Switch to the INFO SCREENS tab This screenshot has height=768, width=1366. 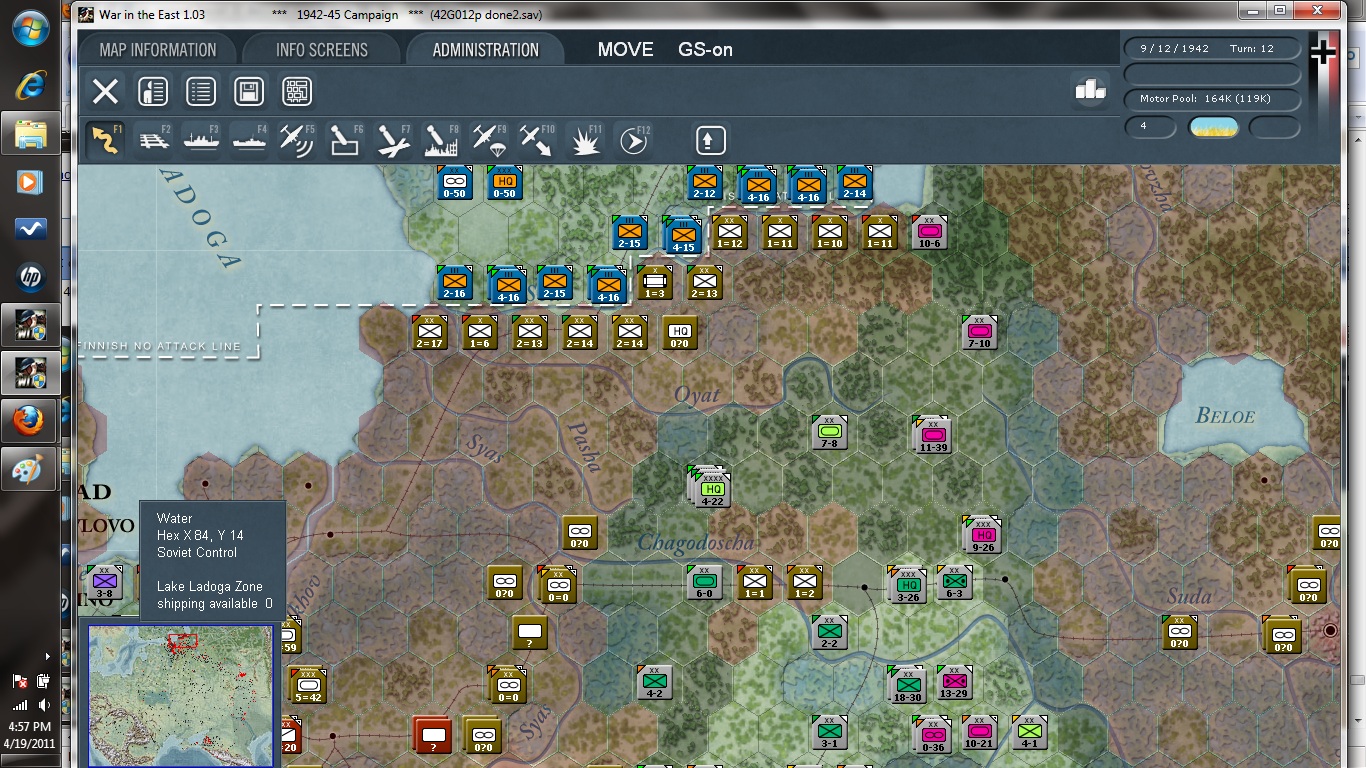322,50
